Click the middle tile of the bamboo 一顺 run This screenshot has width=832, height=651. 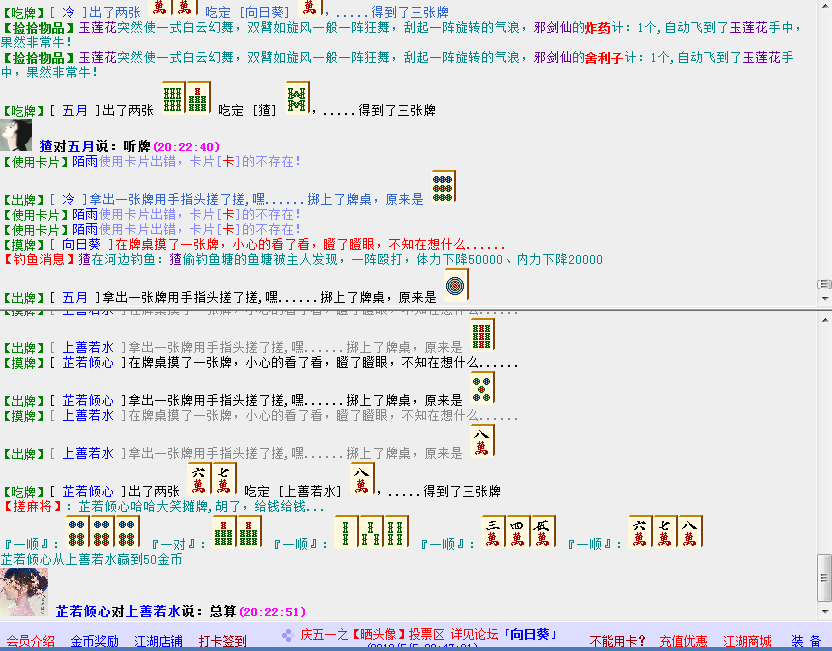[x=371, y=532]
